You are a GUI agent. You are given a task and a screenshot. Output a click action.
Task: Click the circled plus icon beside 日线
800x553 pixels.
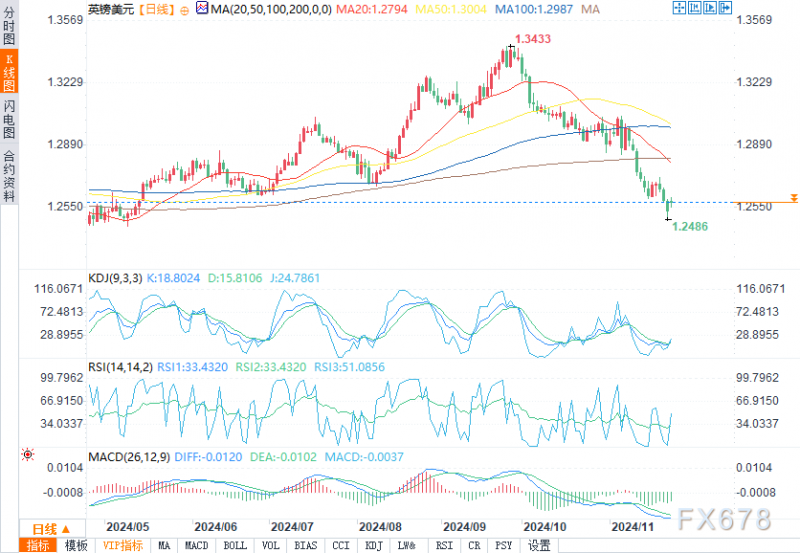(184, 10)
